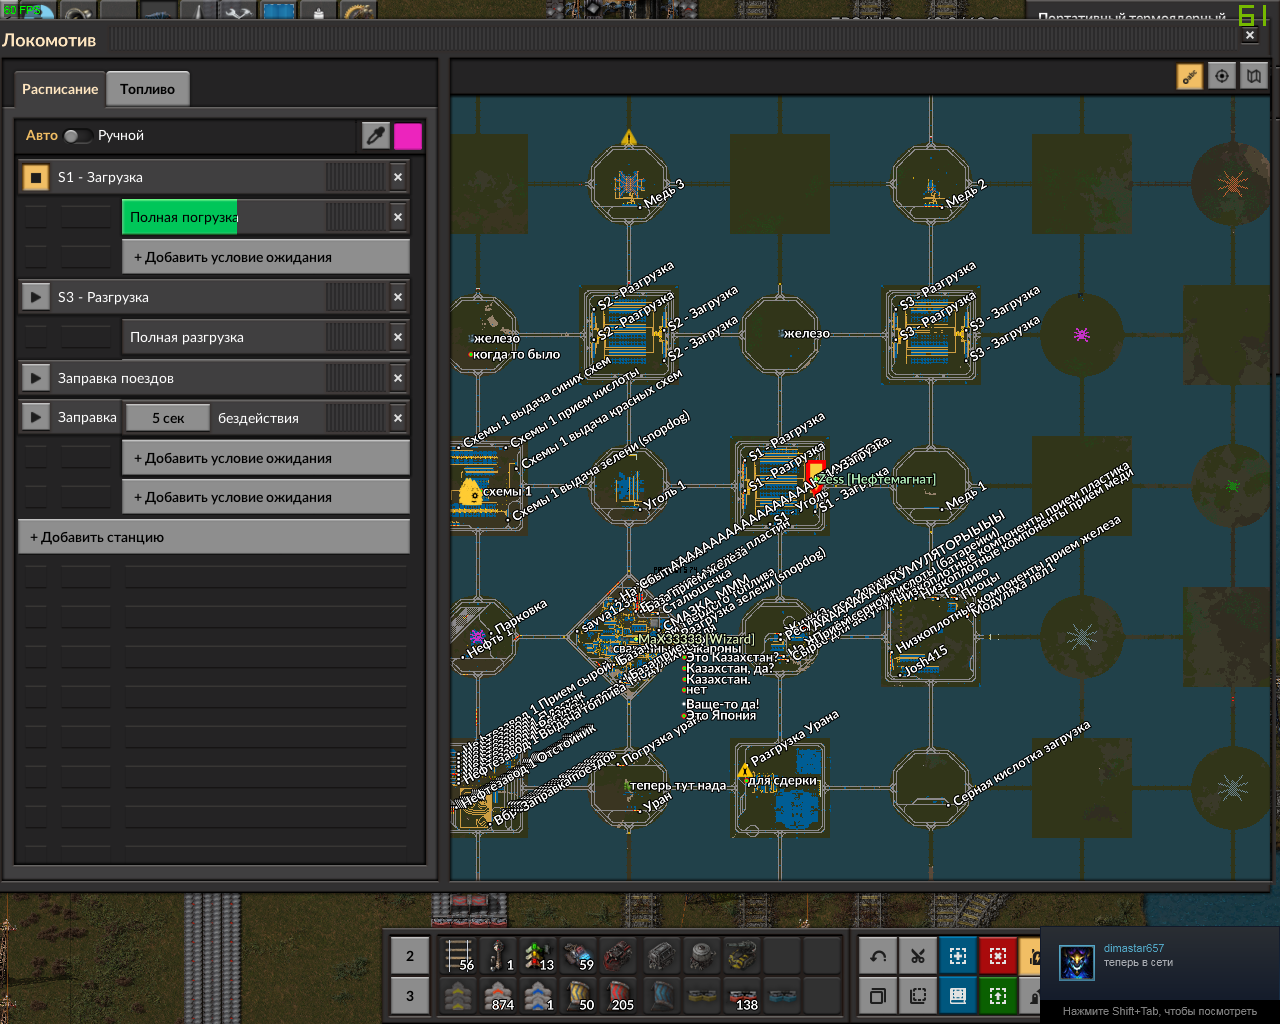Delete the Полная разгрузка condition
Screen dimensions: 1280x1024
(x=398, y=337)
